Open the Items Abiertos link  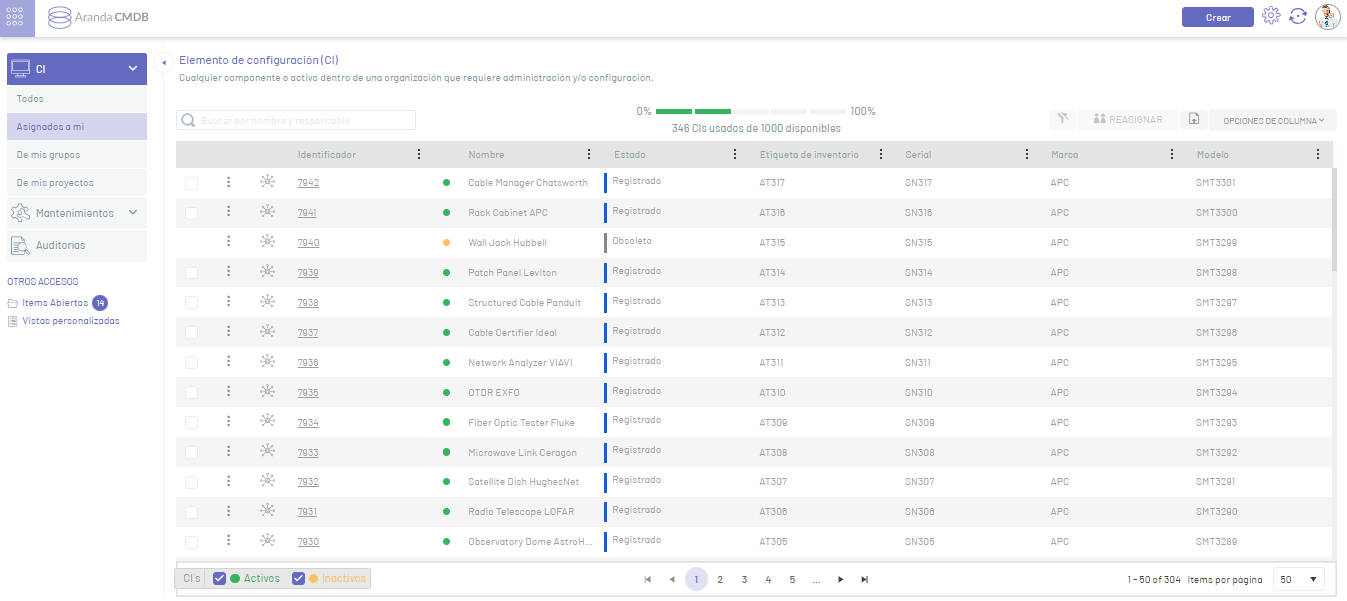[54, 303]
